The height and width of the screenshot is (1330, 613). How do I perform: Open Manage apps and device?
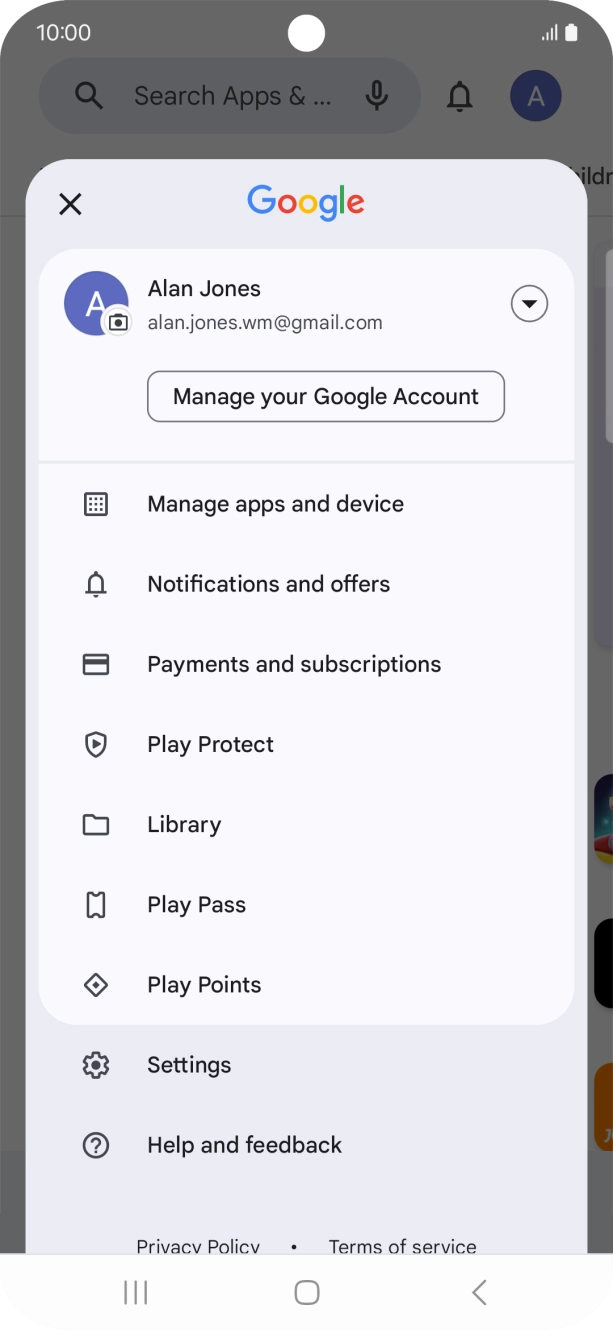pyautogui.click(x=275, y=504)
